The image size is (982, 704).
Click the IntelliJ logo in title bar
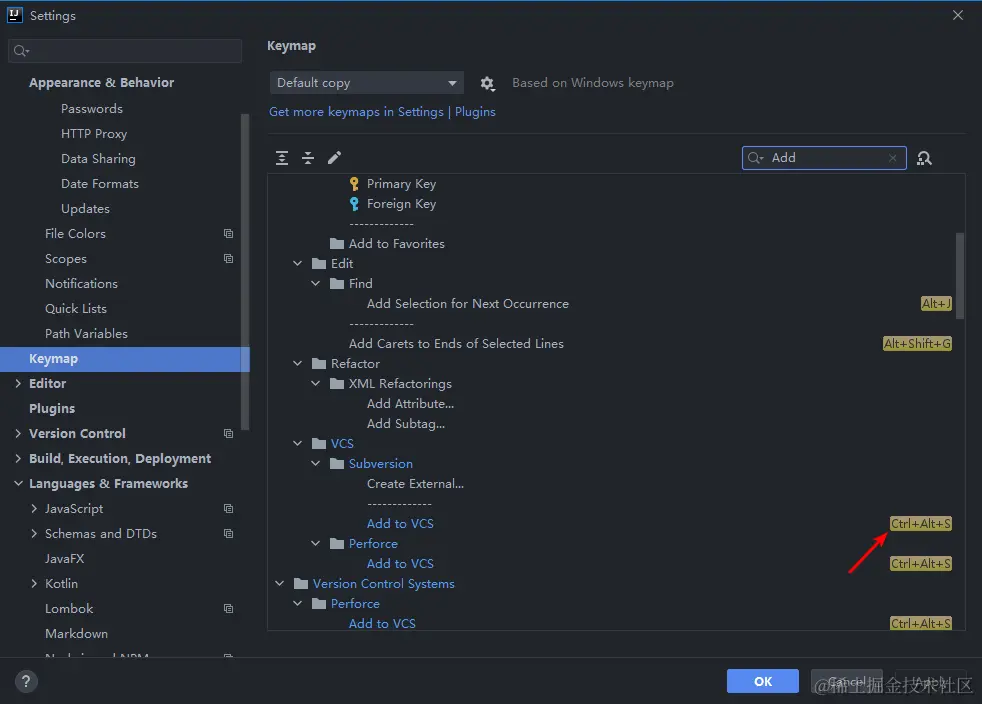[14, 15]
